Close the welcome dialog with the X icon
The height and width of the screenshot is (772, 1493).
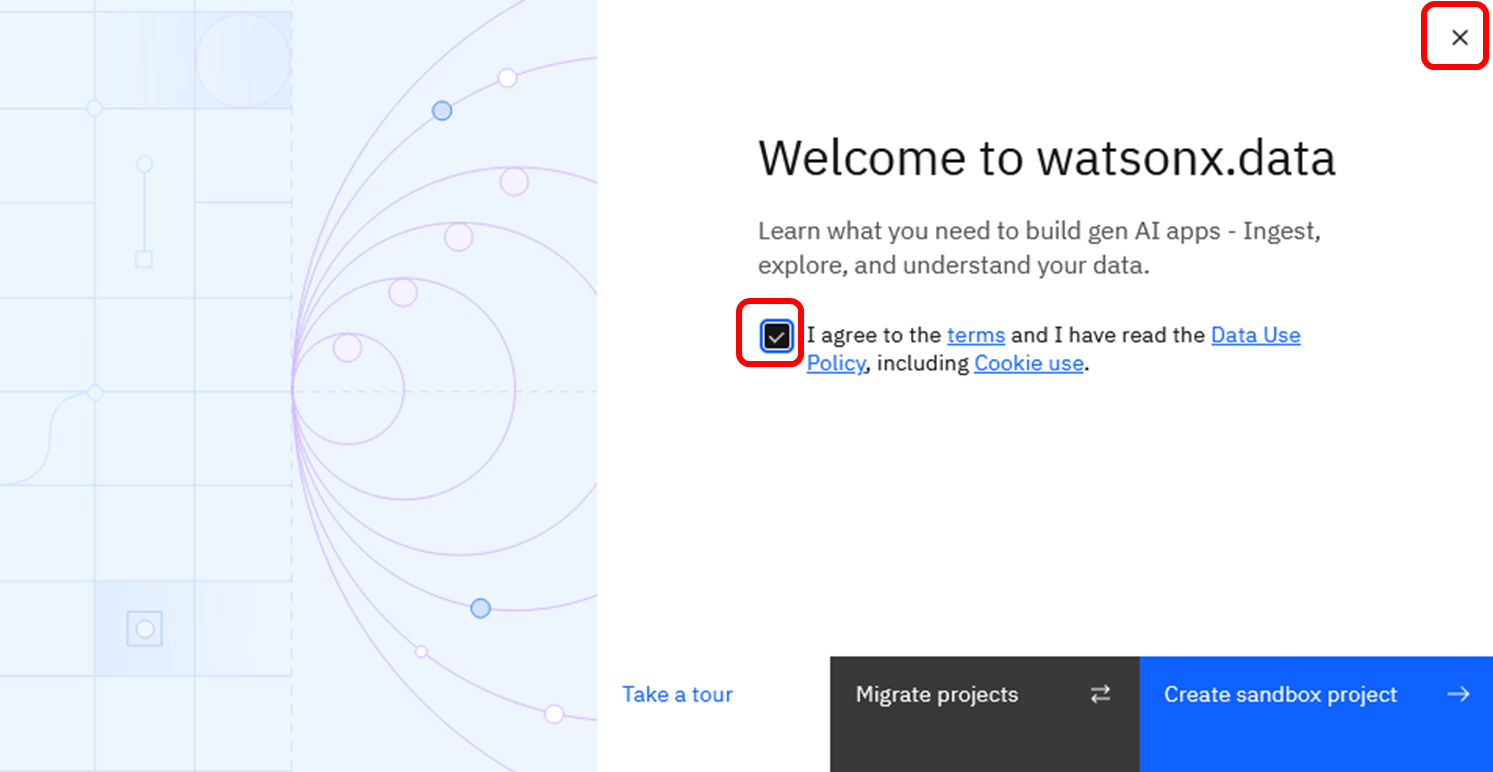[1459, 38]
